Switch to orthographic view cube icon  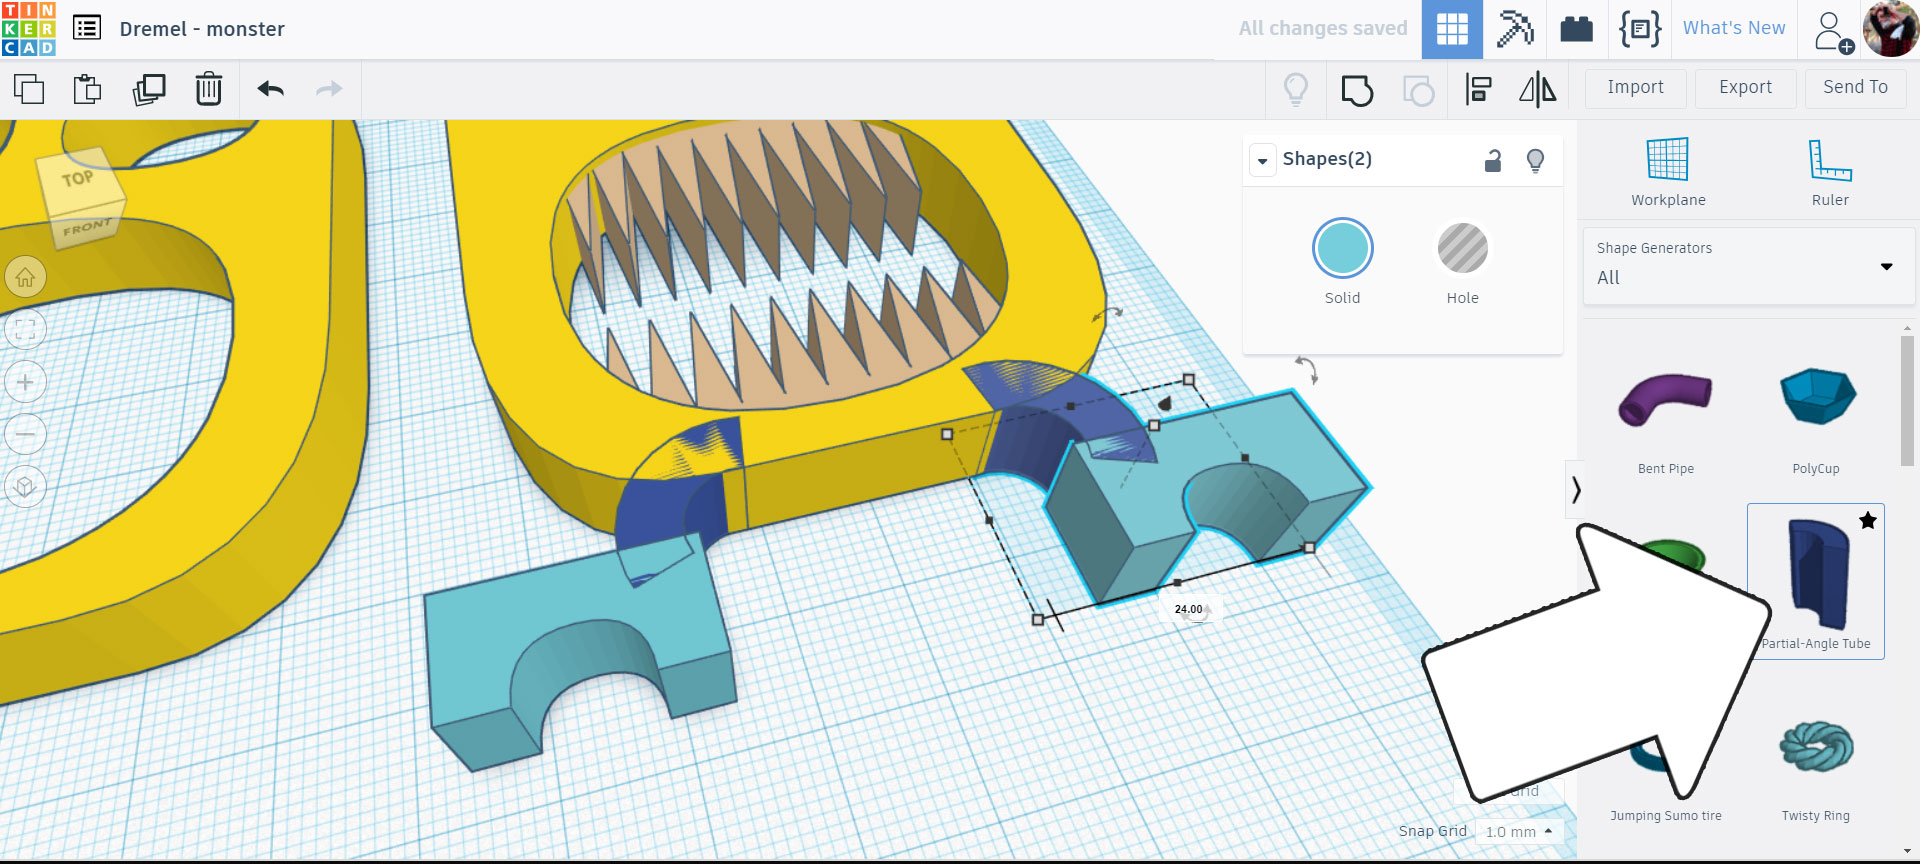click(x=25, y=487)
